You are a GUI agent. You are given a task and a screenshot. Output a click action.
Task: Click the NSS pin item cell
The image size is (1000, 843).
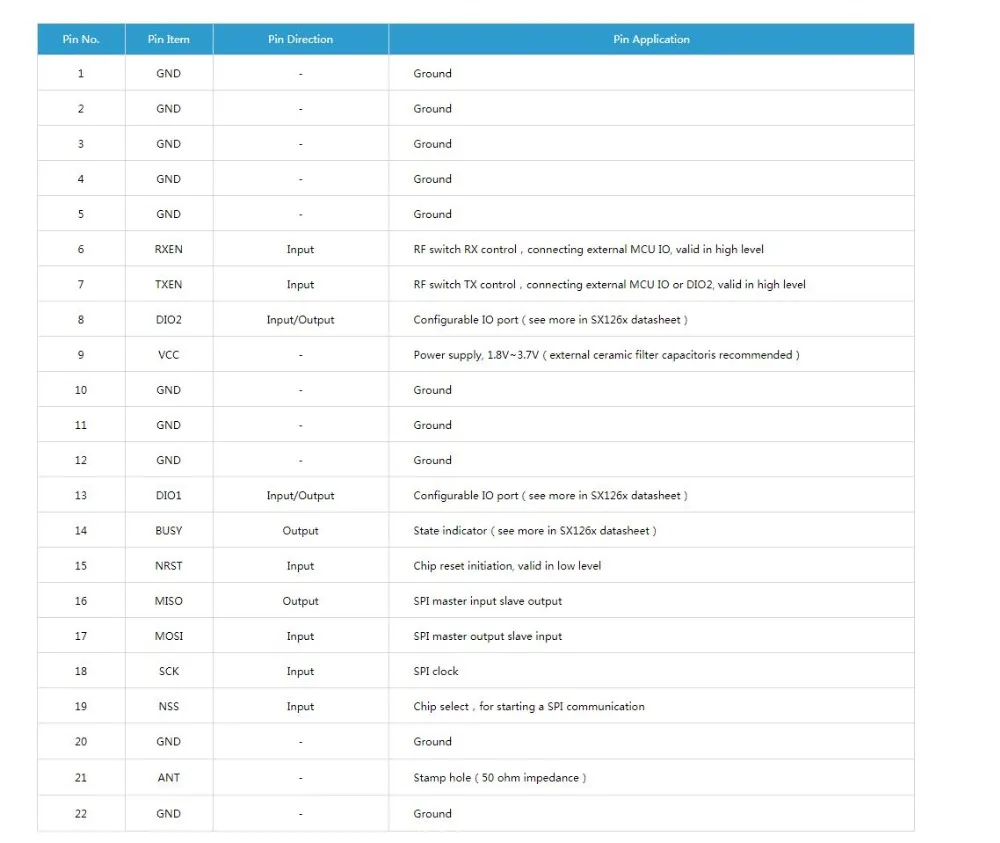point(169,706)
